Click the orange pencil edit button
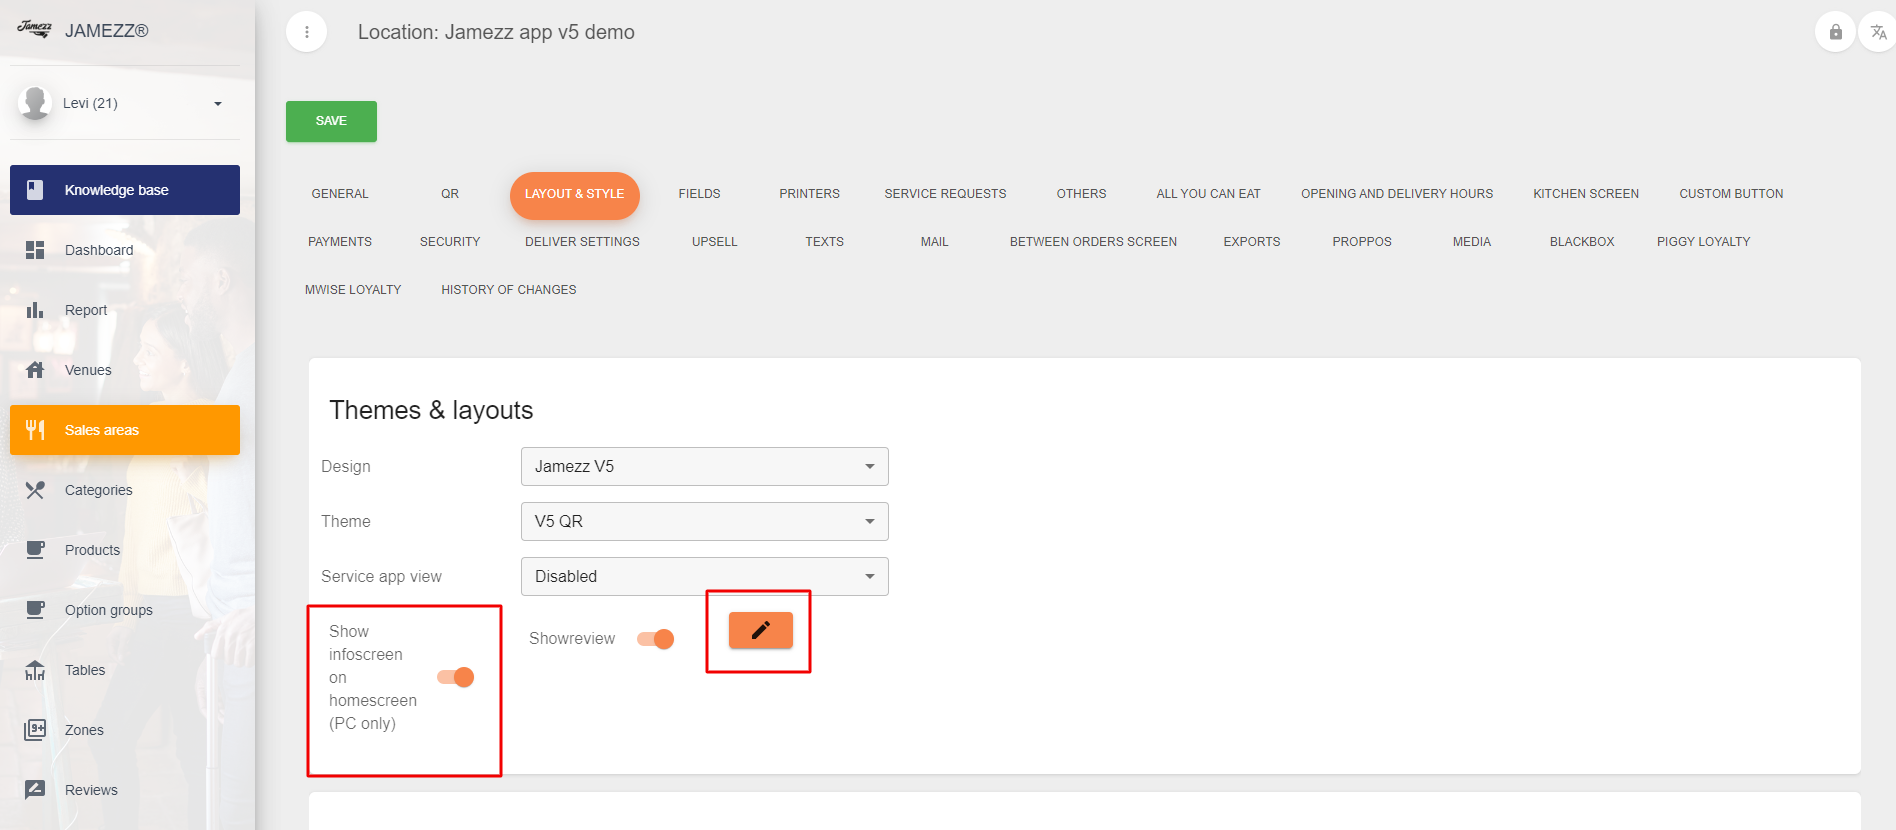The width and height of the screenshot is (1896, 830). [761, 630]
